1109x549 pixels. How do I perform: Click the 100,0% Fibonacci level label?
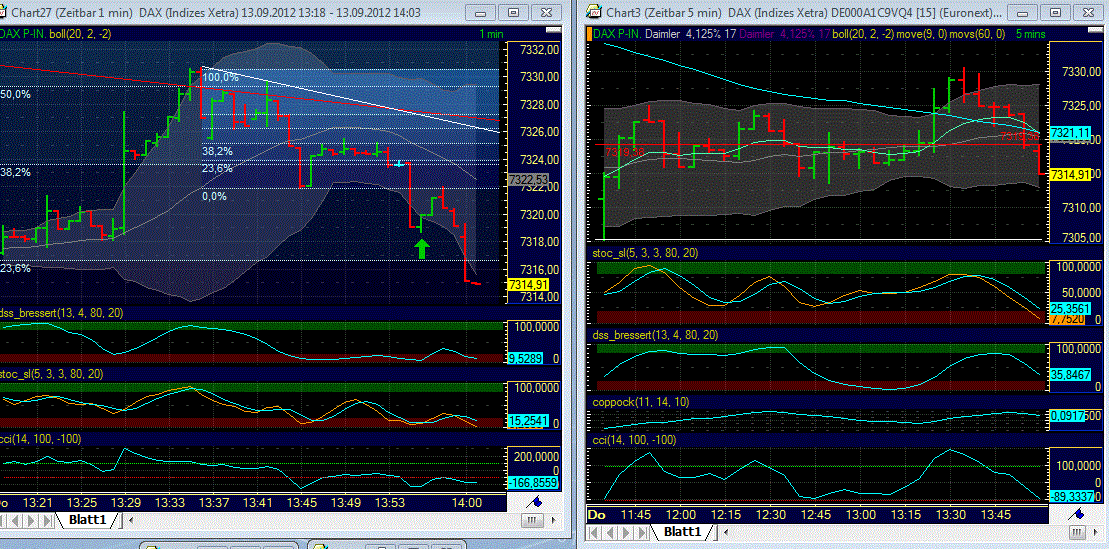[x=221, y=76]
